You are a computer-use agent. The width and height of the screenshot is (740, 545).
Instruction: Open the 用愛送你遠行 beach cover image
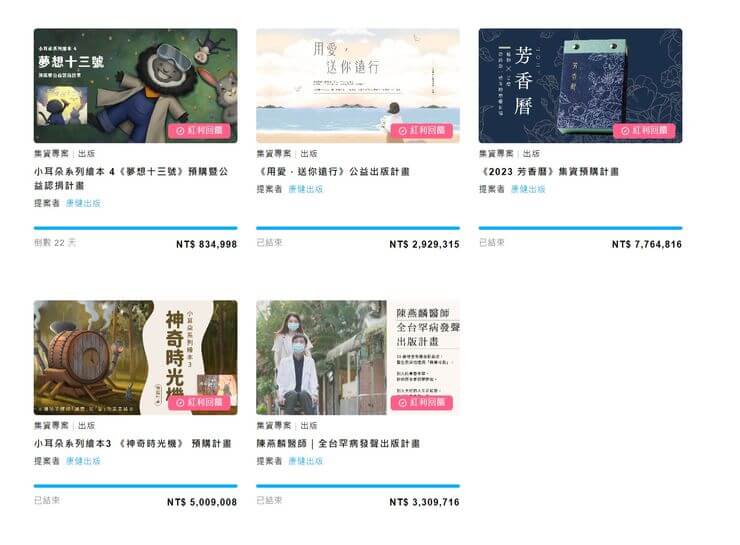pyautogui.click(x=358, y=86)
